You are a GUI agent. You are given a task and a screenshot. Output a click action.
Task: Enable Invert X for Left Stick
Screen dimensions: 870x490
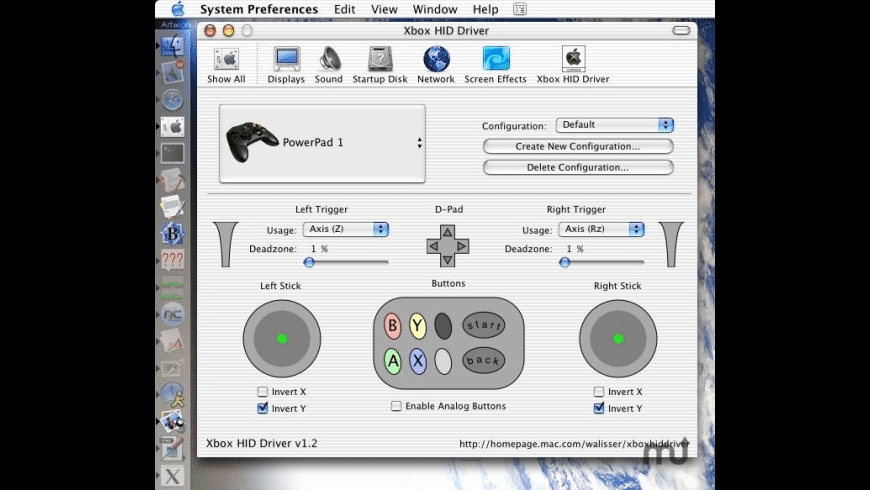coord(263,392)
